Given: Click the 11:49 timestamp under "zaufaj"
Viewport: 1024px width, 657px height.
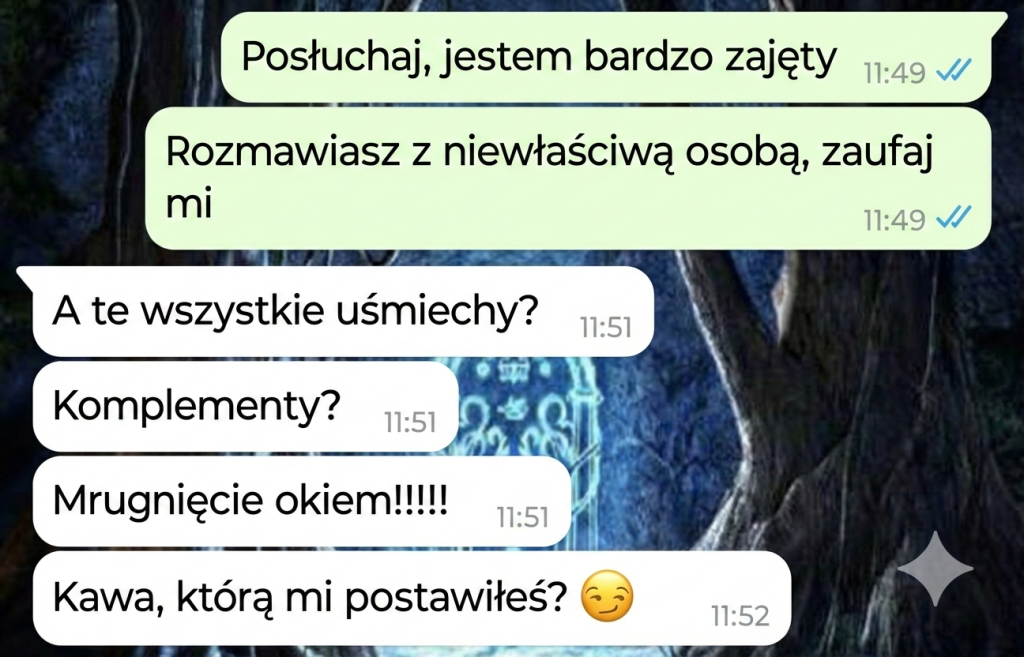Looking at the screenshot, I should click(x=894, y=220).
